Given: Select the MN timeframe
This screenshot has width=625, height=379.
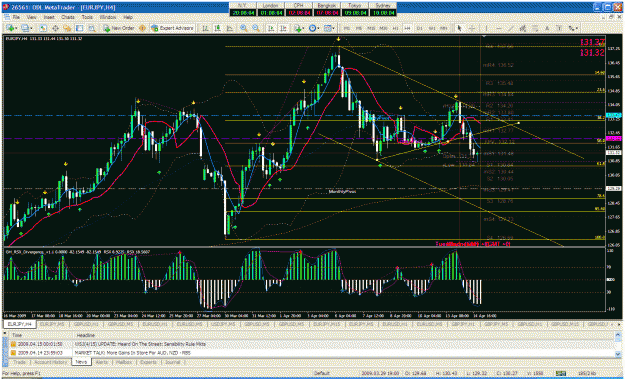Looking at the screenshot, I should click(x=444, y=28).
